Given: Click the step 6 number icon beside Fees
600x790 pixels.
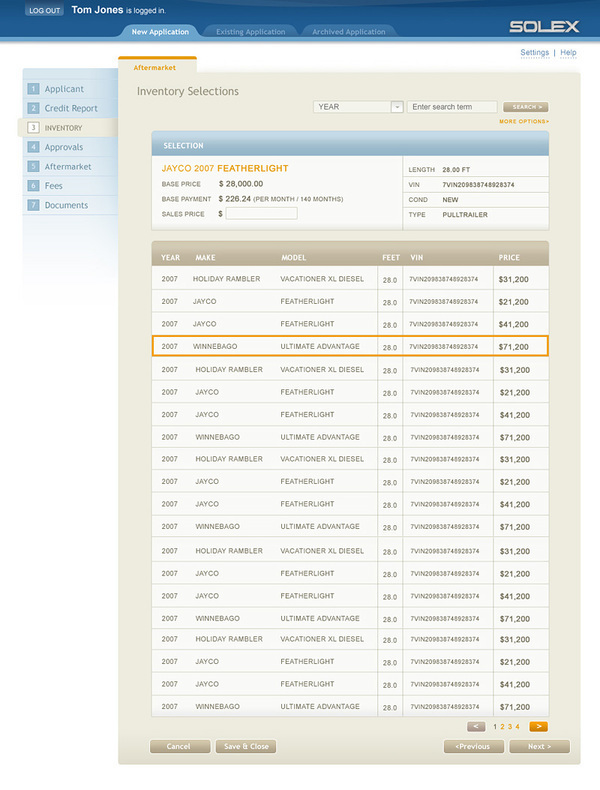Looking at the screenshot, I should (33, 186).
